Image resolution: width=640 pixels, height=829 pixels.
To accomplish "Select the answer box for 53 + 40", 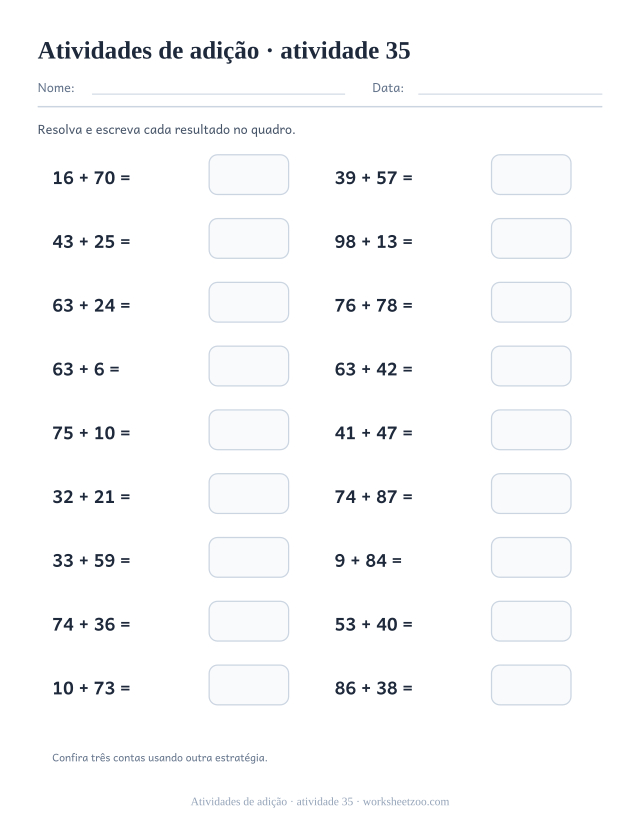I will (531, 621).
